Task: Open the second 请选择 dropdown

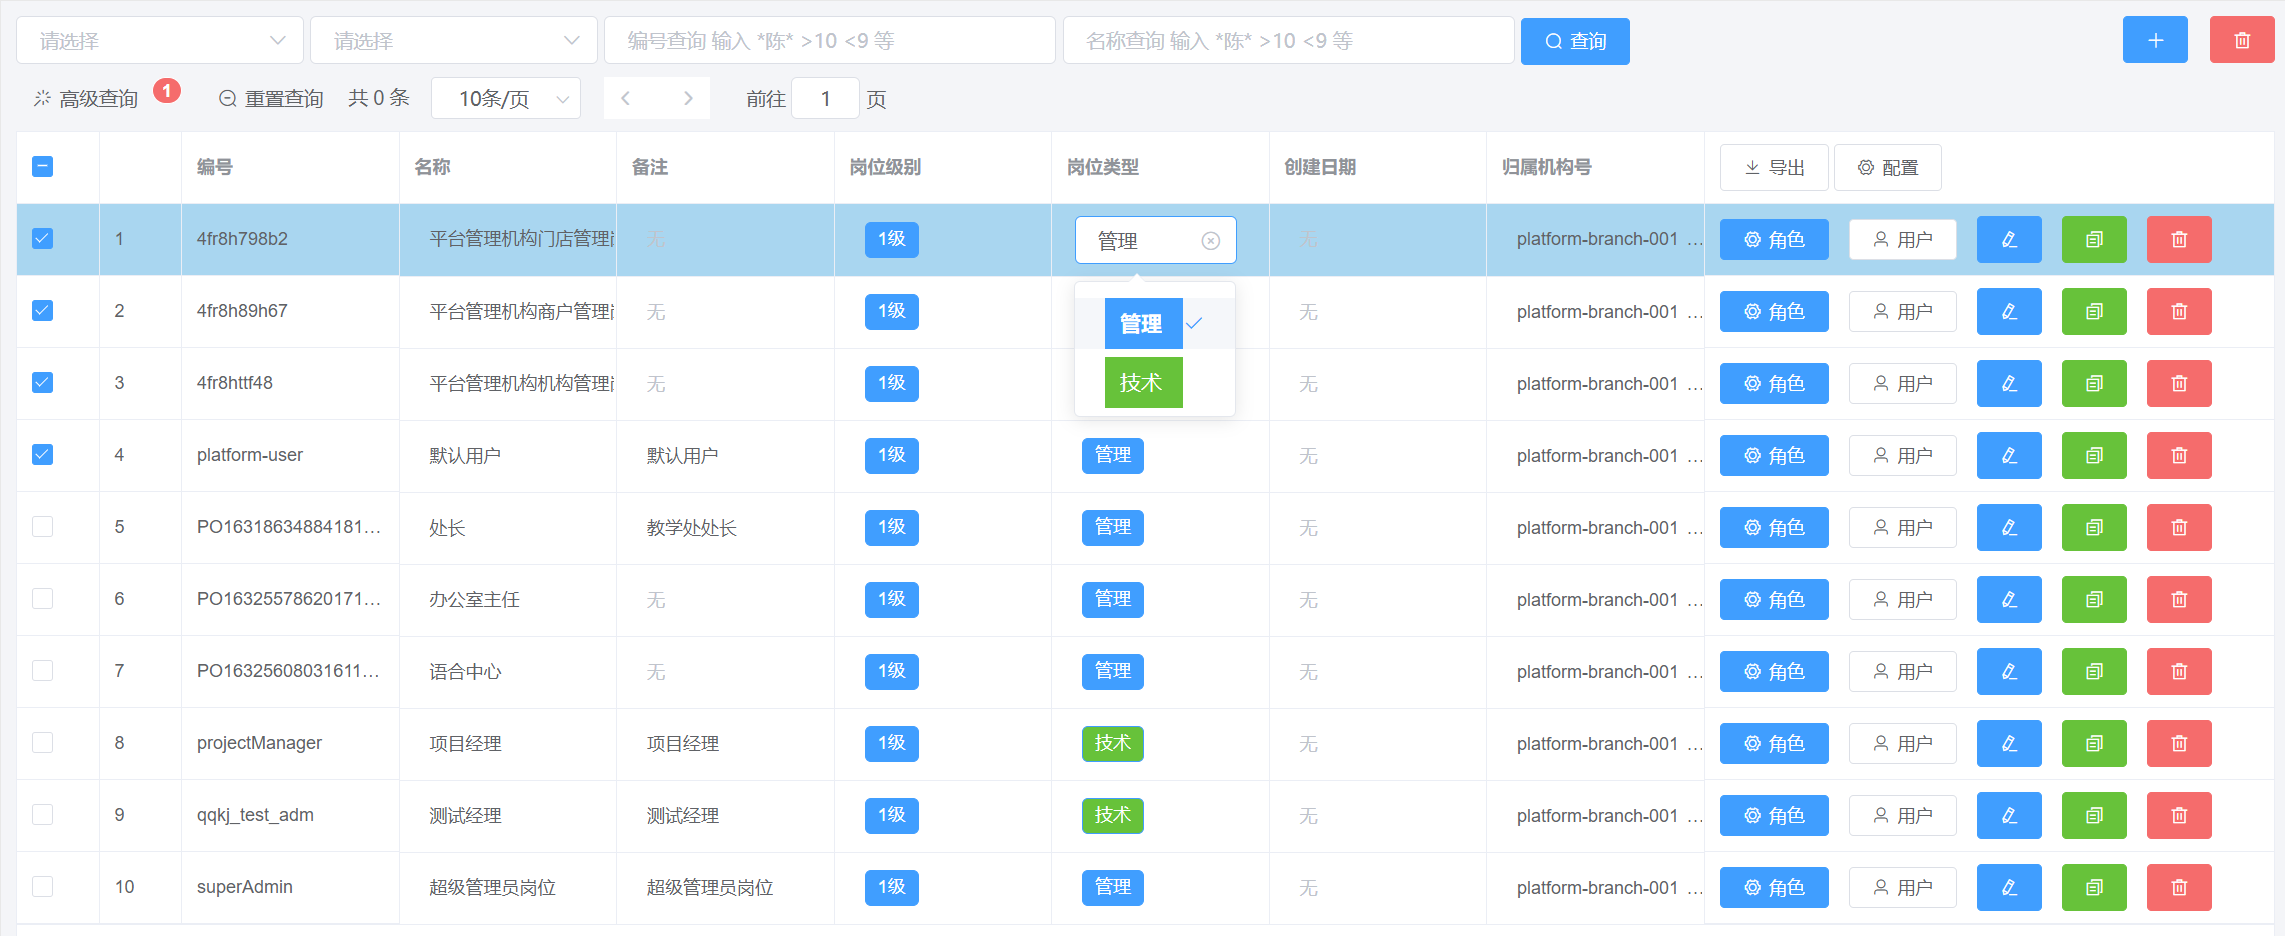Action: pyautogui.click(x=454, y=41)
